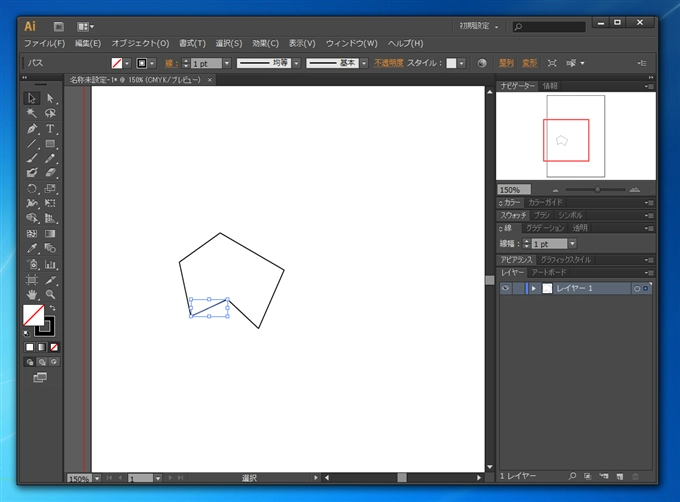The height and width of the screenshot is (502, 680).
Task: Click the Recolor Artwork wheel icon
Action: tap(482, 63)
